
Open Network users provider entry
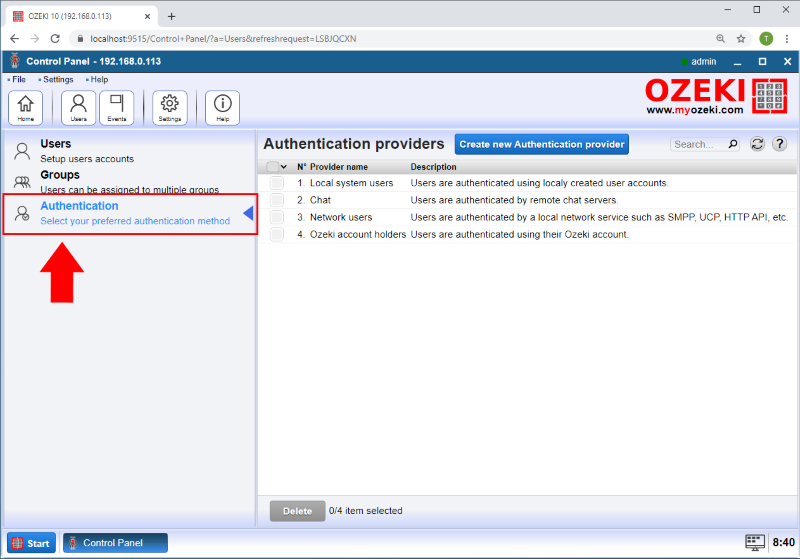[x=341, y=217]
